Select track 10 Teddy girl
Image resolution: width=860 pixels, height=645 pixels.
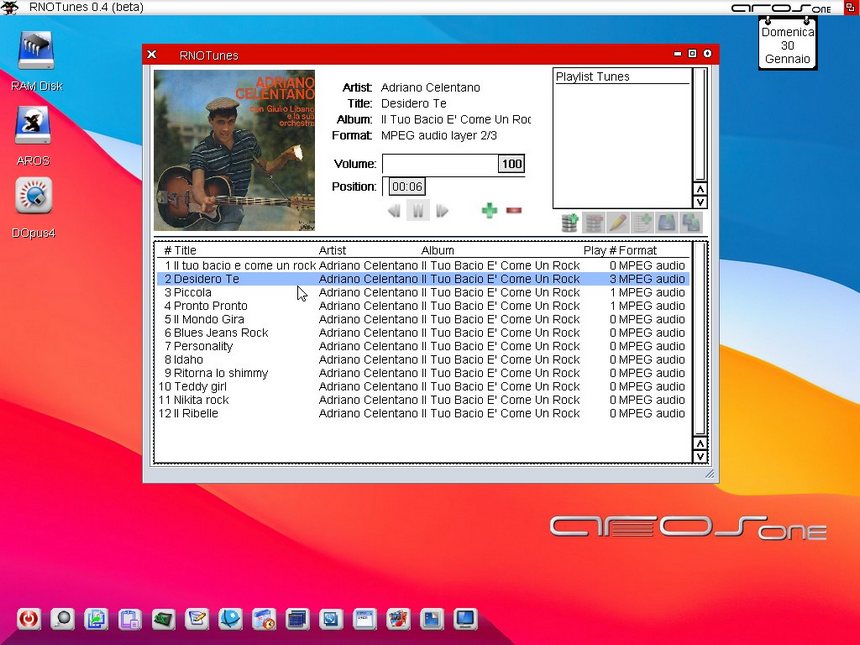[423, 387]
